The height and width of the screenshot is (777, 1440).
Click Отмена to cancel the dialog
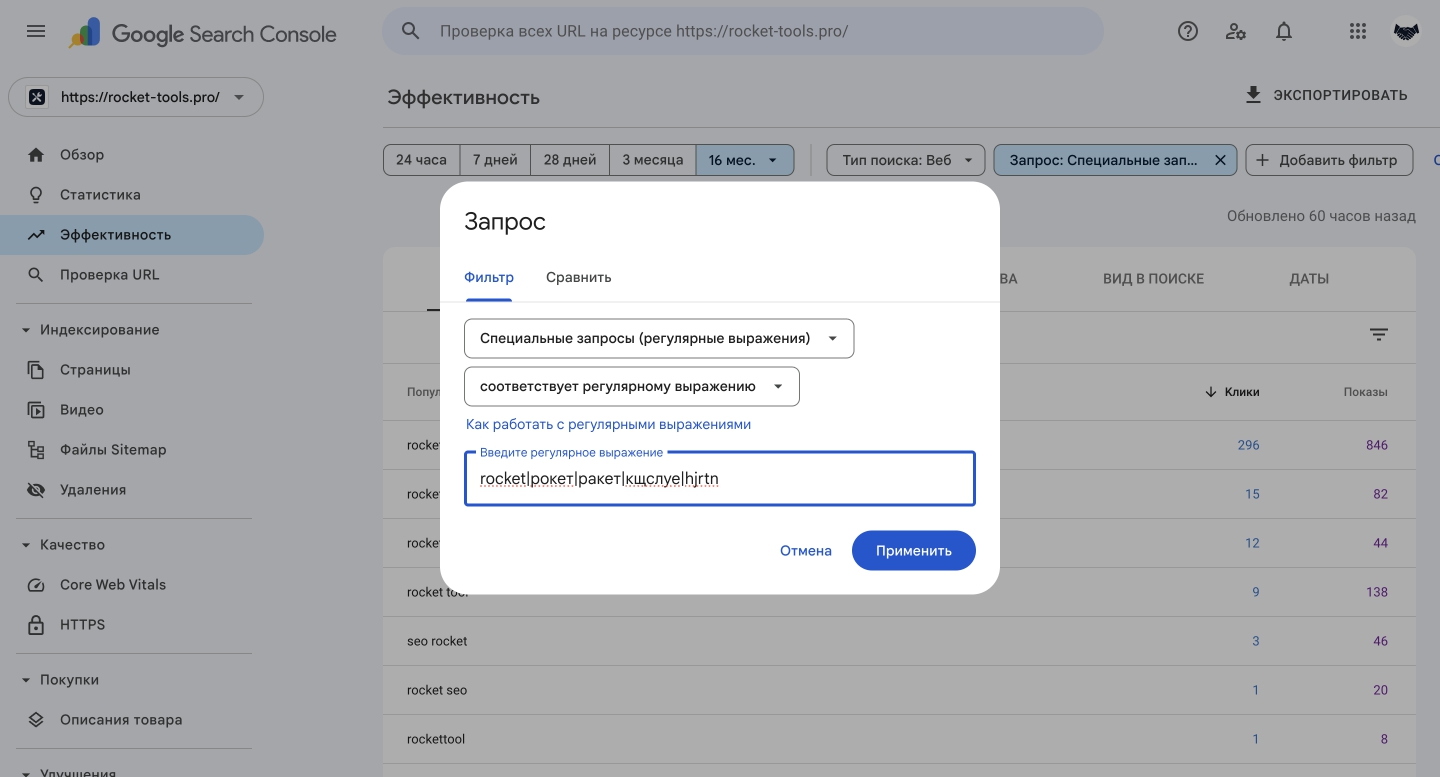[x=806, y=550]
